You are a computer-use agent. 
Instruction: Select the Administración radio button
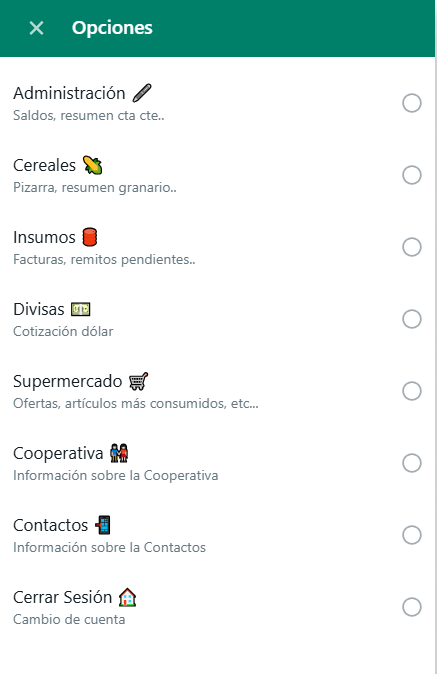(412, 103)
